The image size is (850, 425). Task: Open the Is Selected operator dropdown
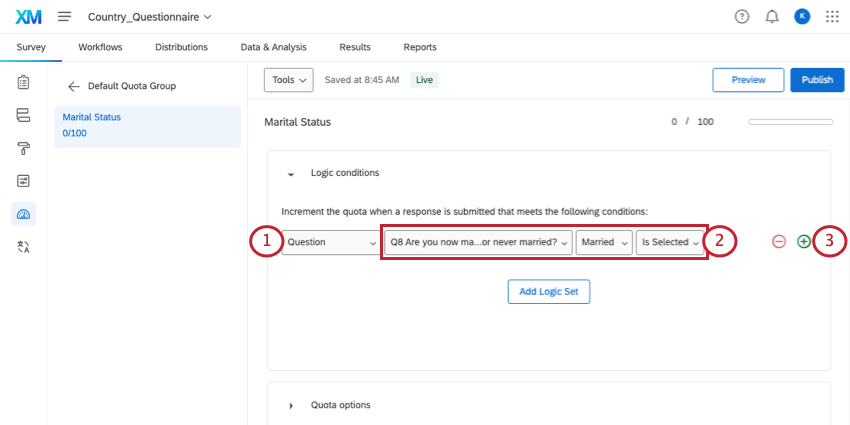point(670,242)
